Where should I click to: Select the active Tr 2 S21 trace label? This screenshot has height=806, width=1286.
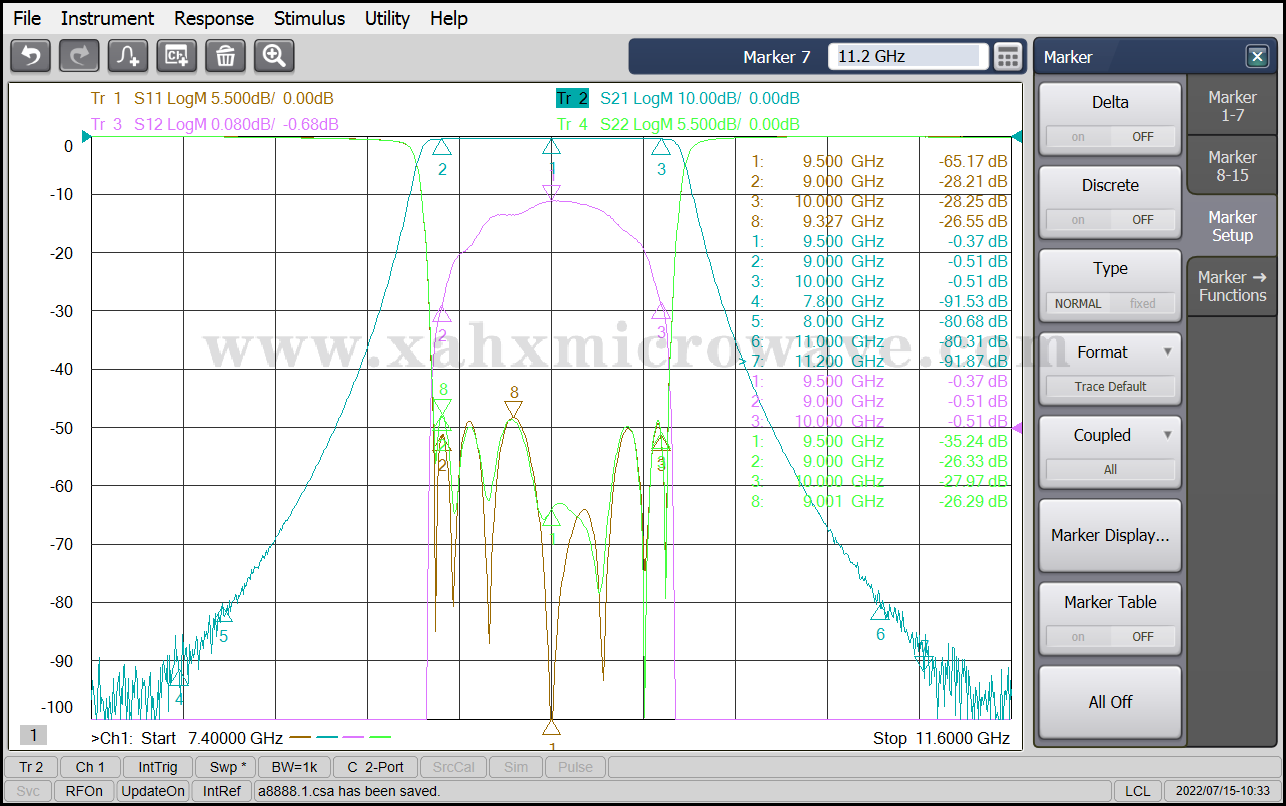click(x=678, y=98)
